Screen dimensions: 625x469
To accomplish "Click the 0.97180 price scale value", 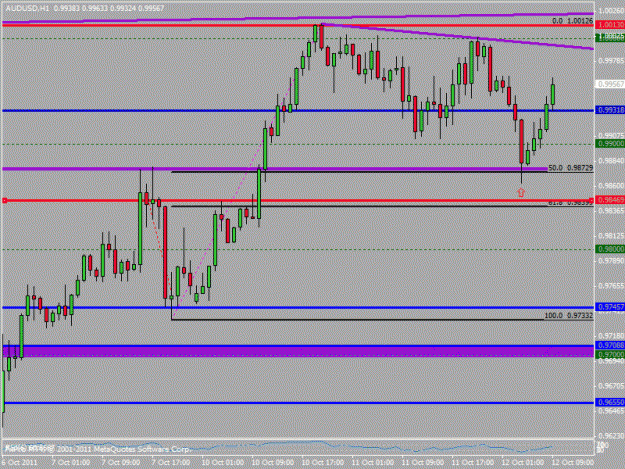I will pyautogui.click(x=611, y=336).
